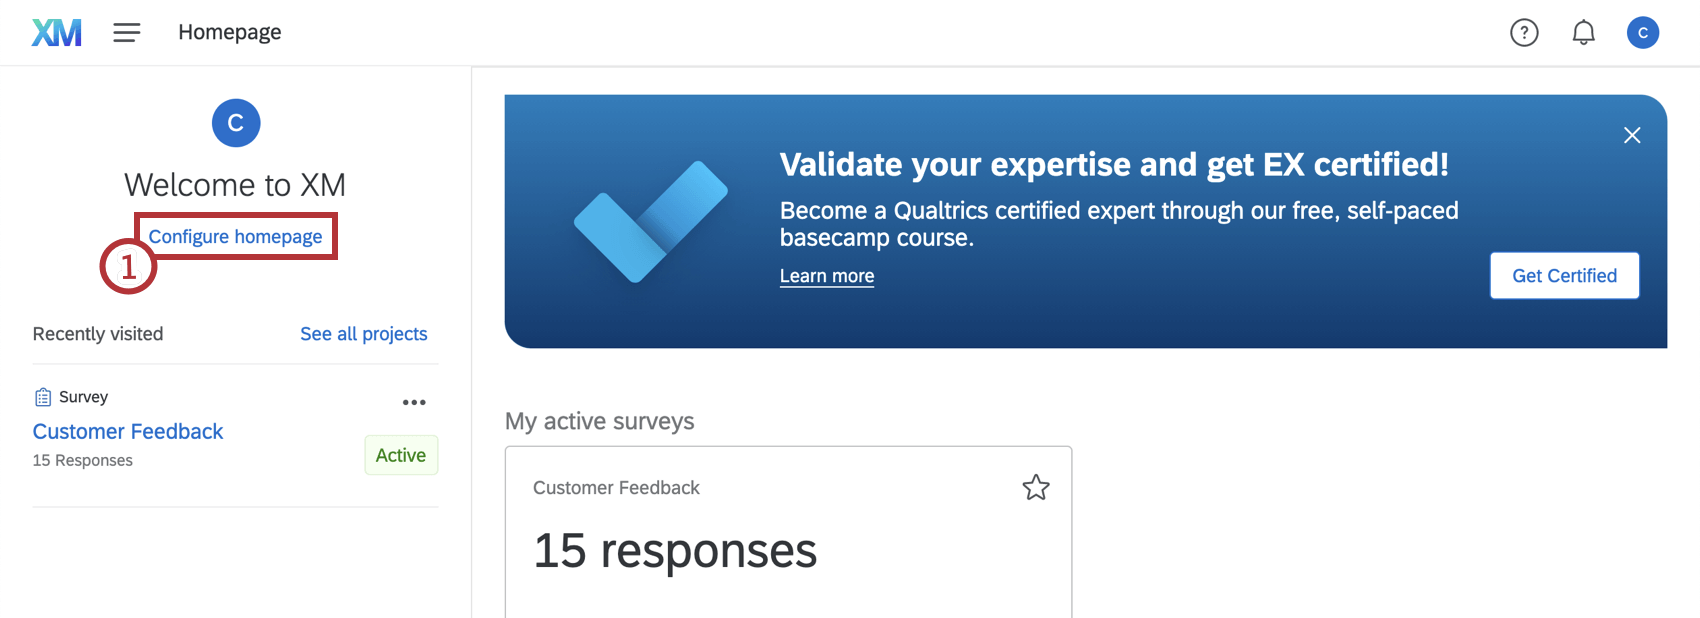This screenshot has height=618, width=1700.
Task: Open the Customer Feedback project link
Action: 128,431
